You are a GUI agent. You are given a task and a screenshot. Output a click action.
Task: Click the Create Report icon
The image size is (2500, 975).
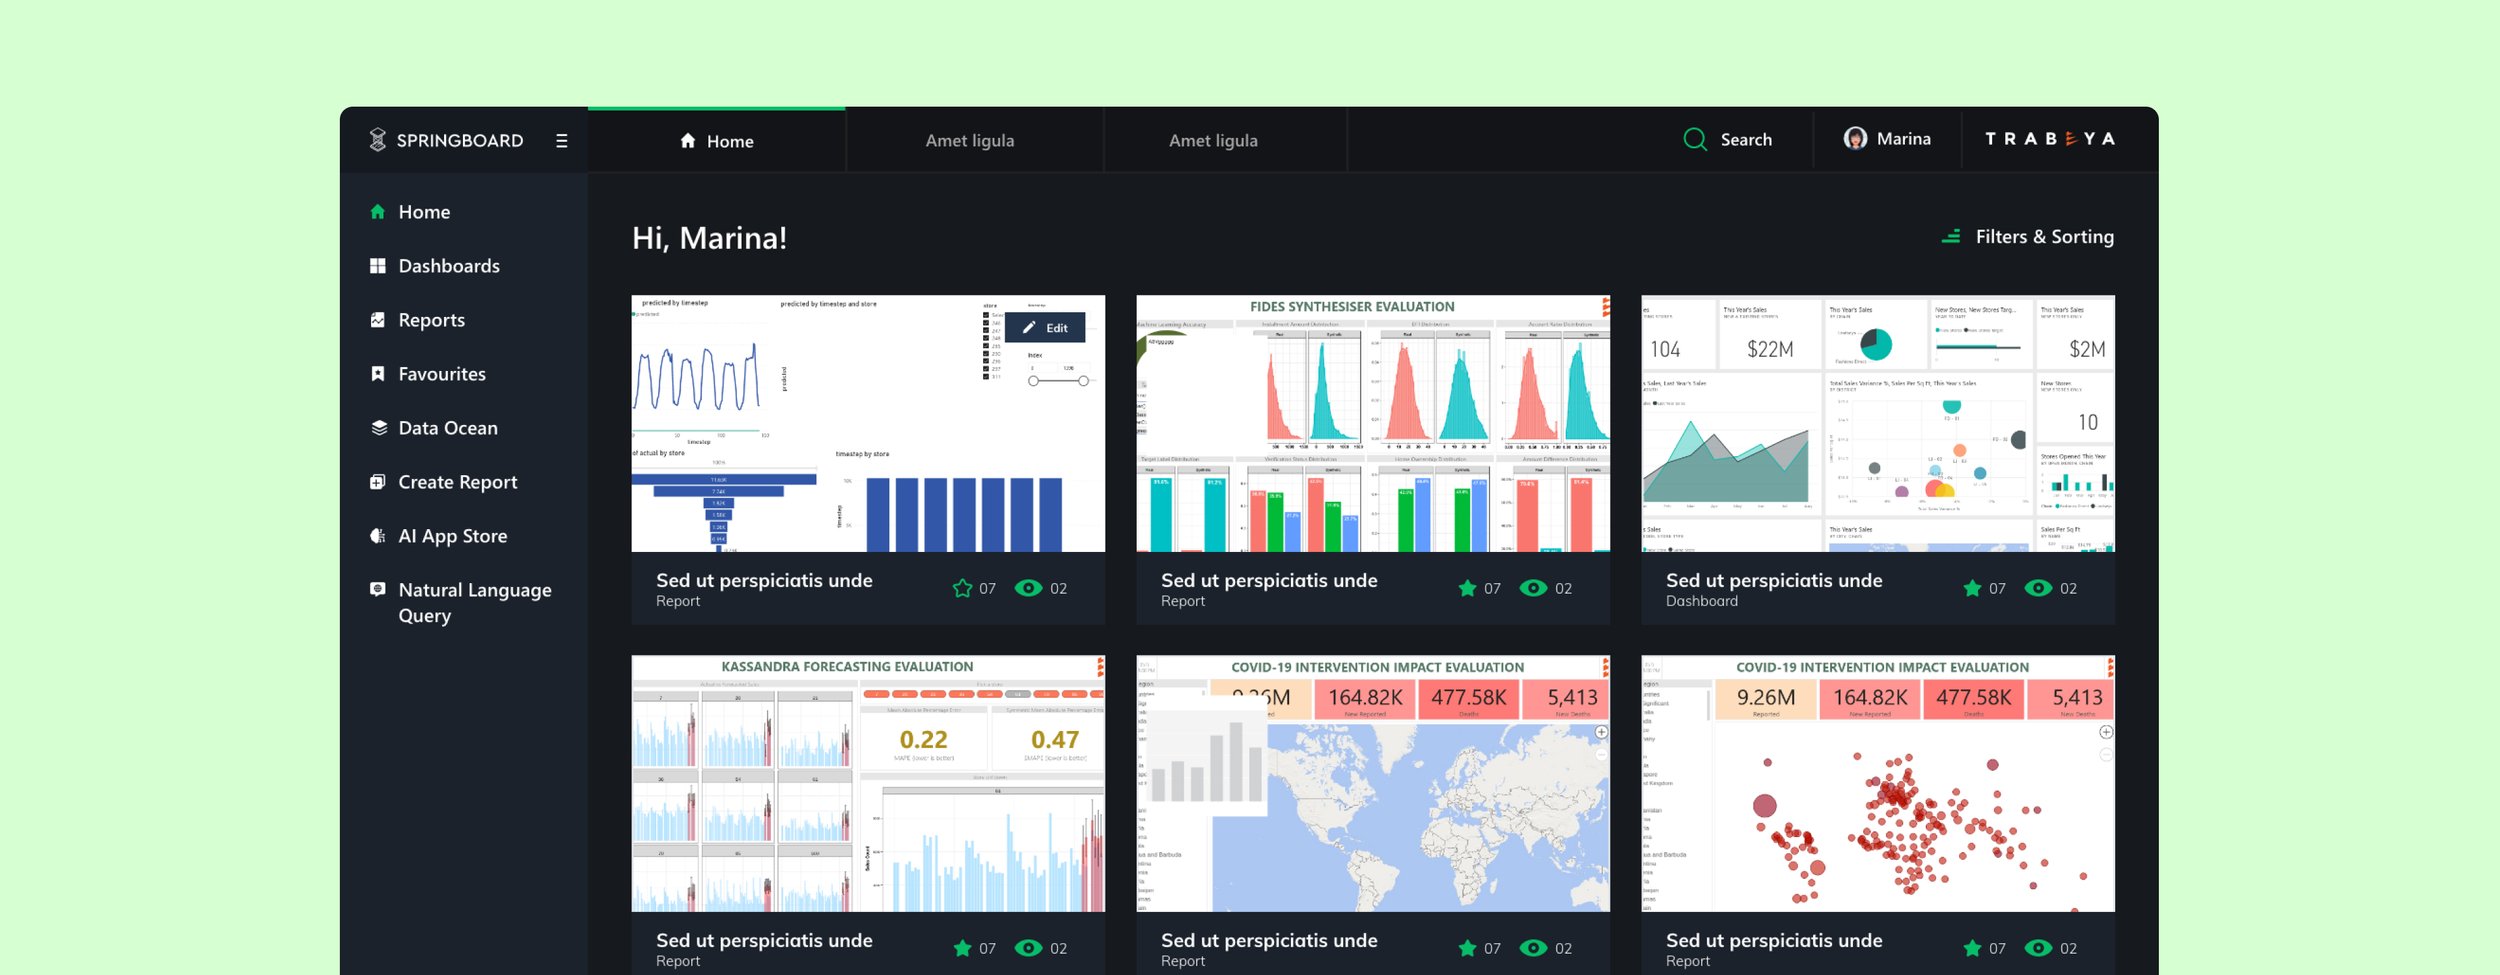(378, 482)
